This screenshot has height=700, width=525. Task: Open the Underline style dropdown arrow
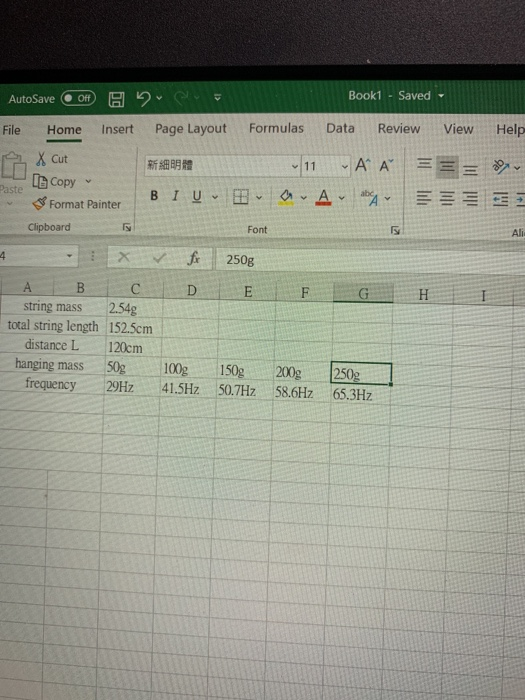215,197
